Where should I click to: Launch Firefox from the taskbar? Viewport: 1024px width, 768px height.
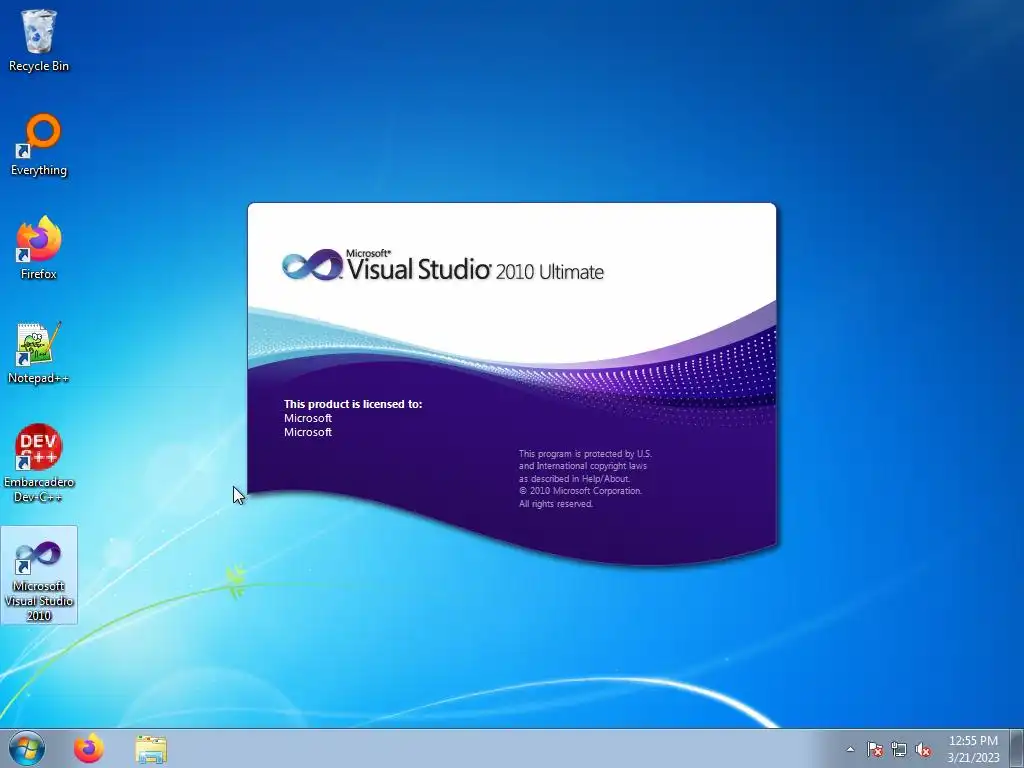click(x=89, y=748)
